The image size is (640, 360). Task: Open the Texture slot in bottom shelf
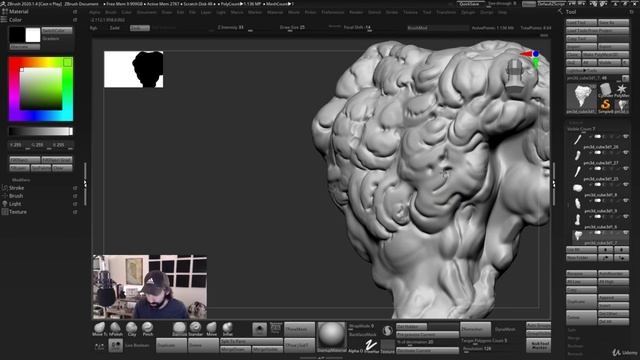pyautogui.click(x=387, y=345)
